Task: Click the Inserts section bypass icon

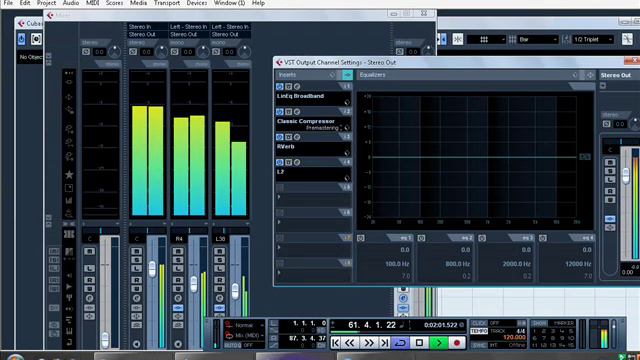Action: (332, 75)
